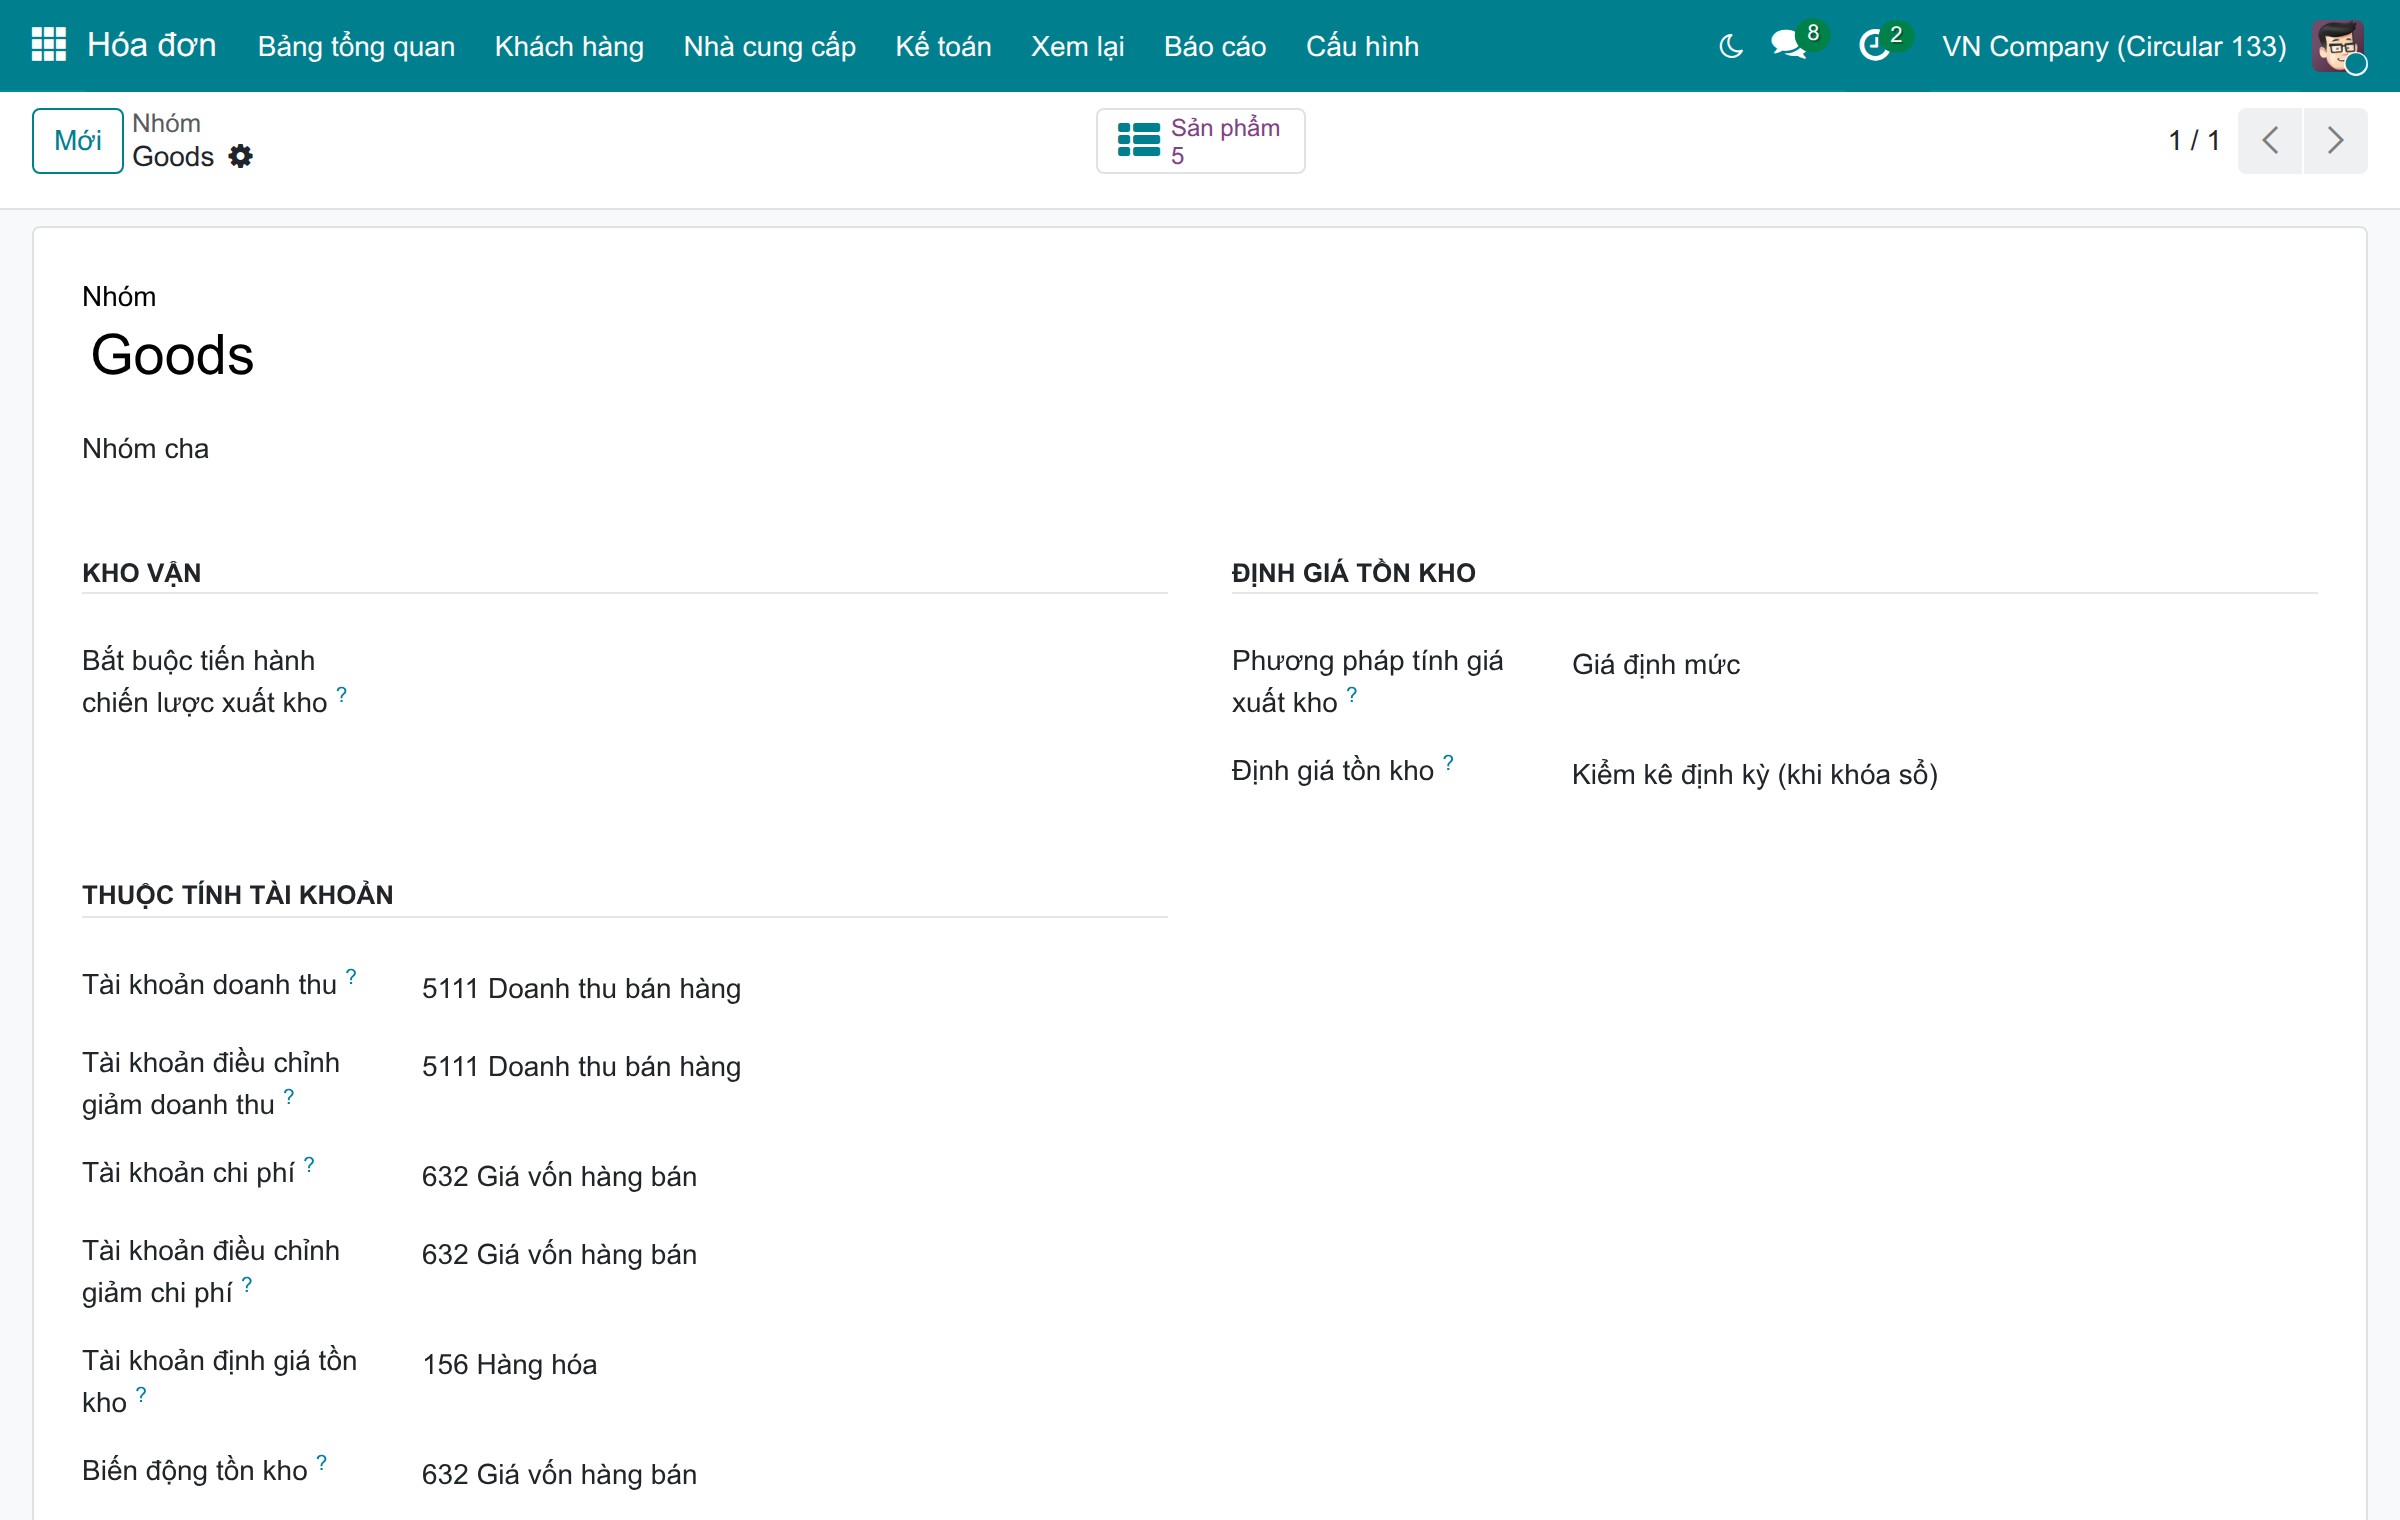The image size is (2400, 1520).
Task: Click chiến lược xuất kho empty field
Action: 794,664
